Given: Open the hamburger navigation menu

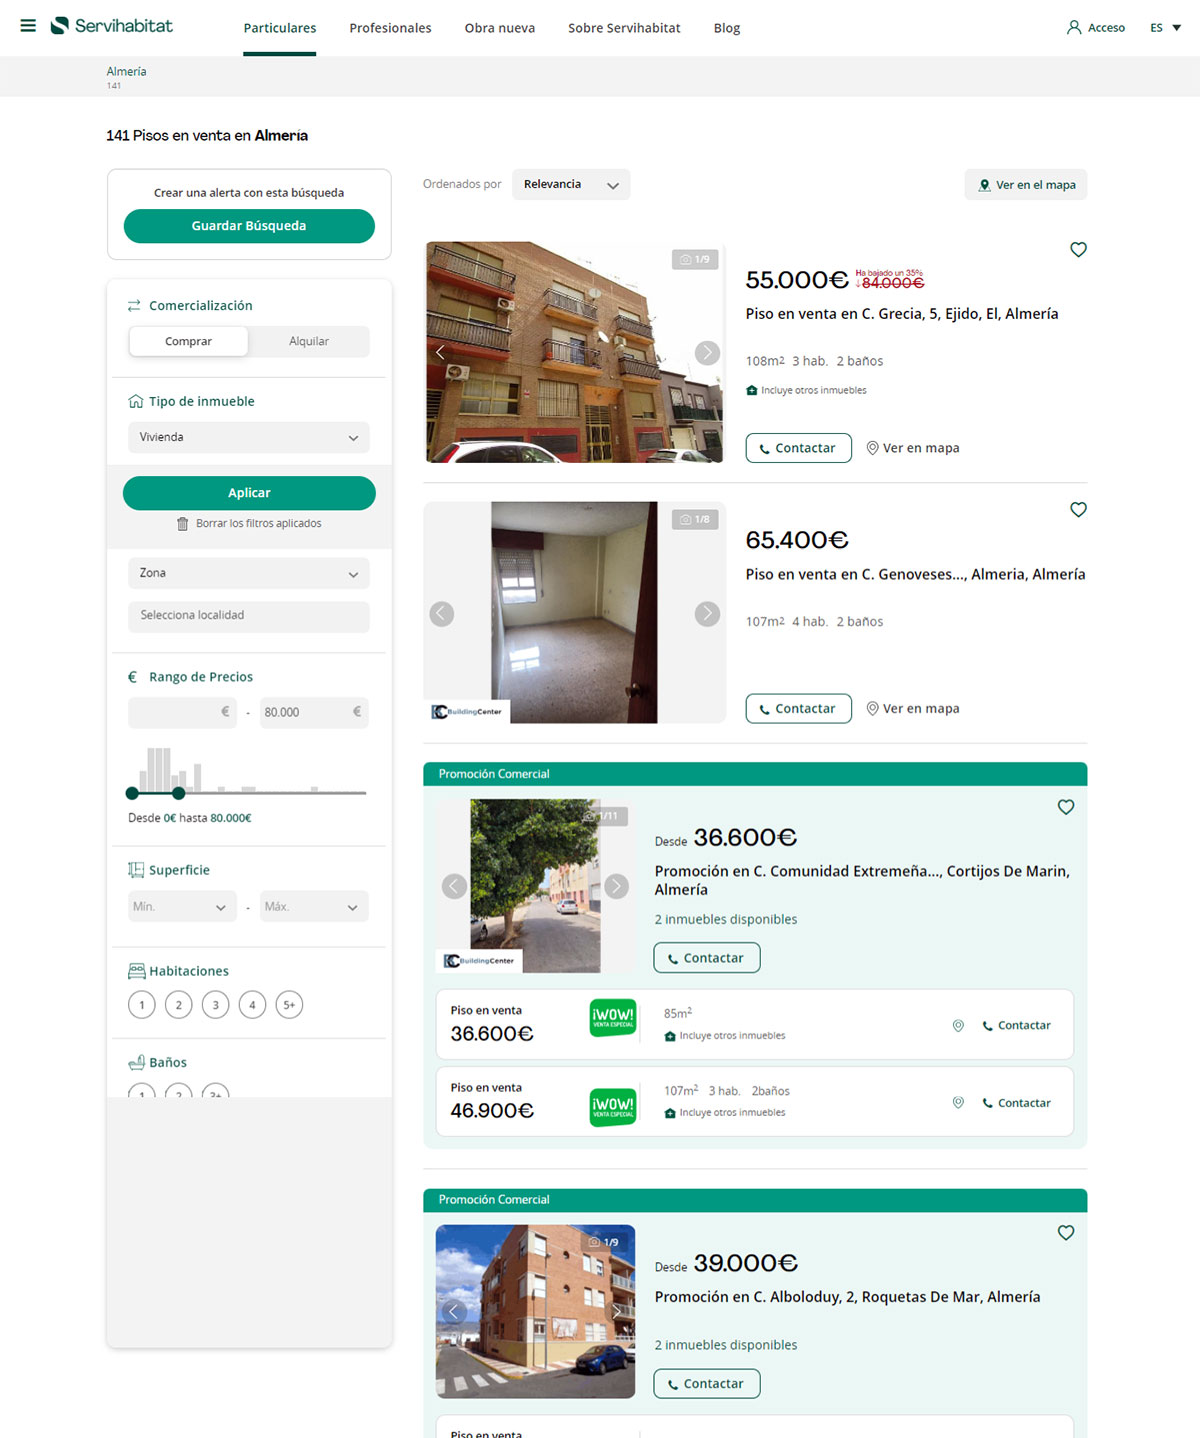Looking at the screenshot, I should point(29,26).
